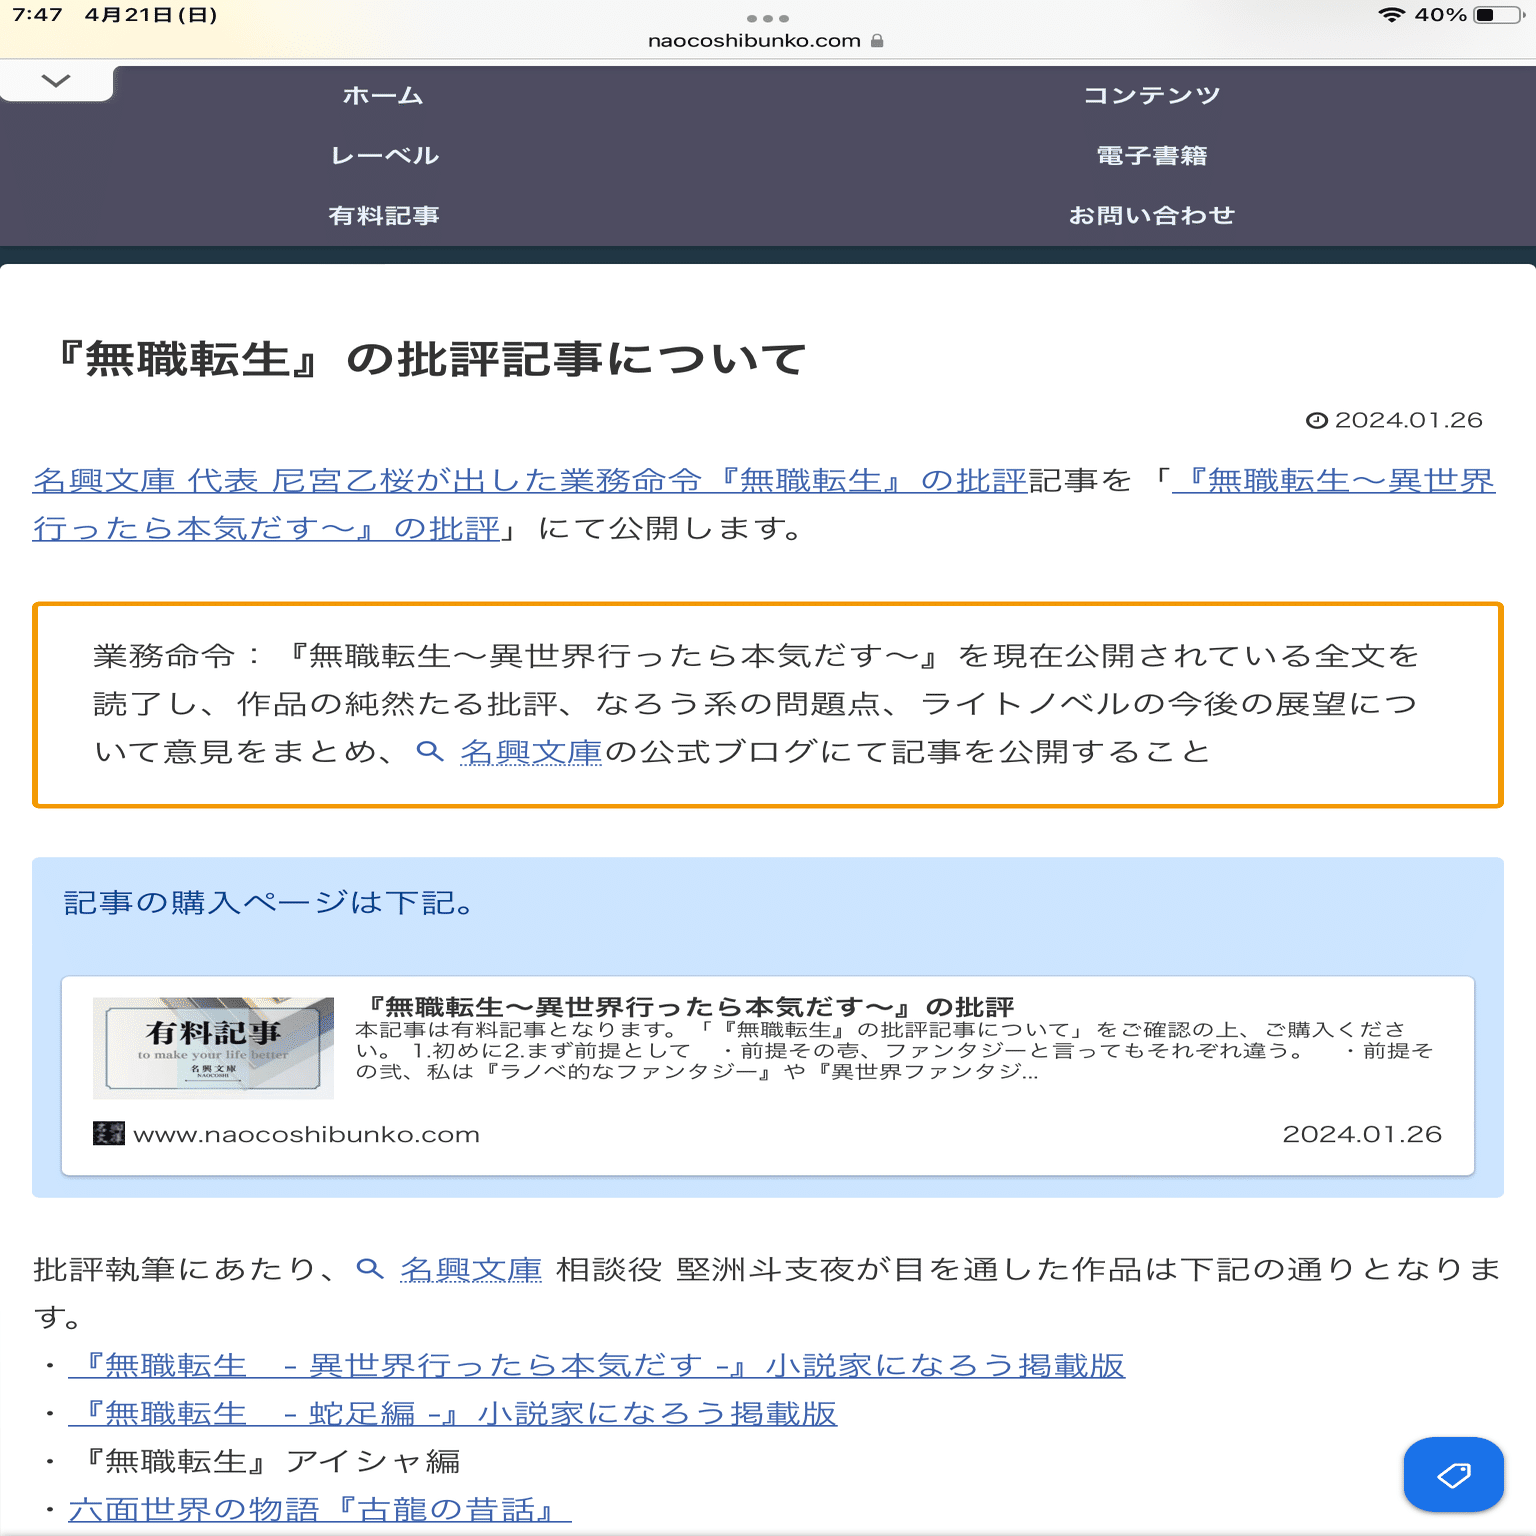Tap the clock icon beside the article date
This screenshot has height=1536, width=1536.
tap(1317, 421)
